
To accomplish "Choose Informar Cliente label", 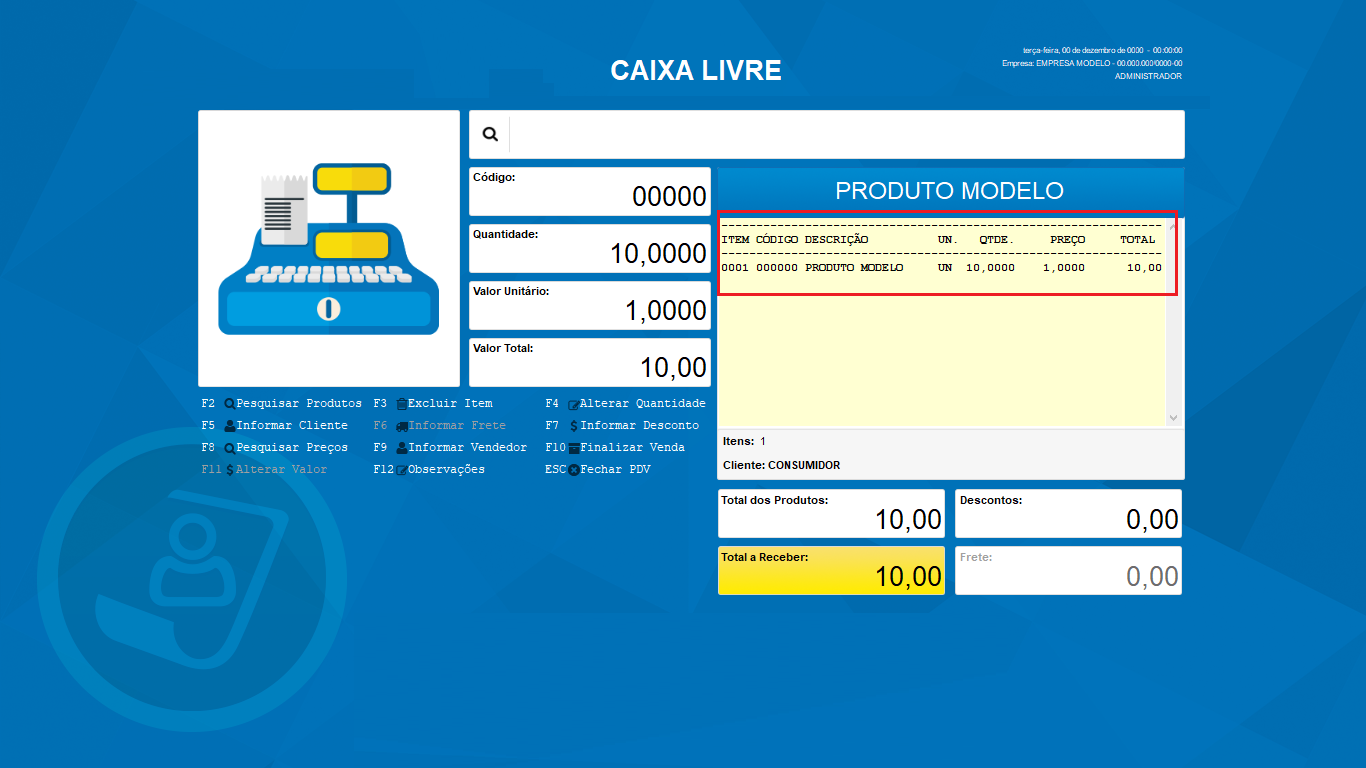I will 292,426.
